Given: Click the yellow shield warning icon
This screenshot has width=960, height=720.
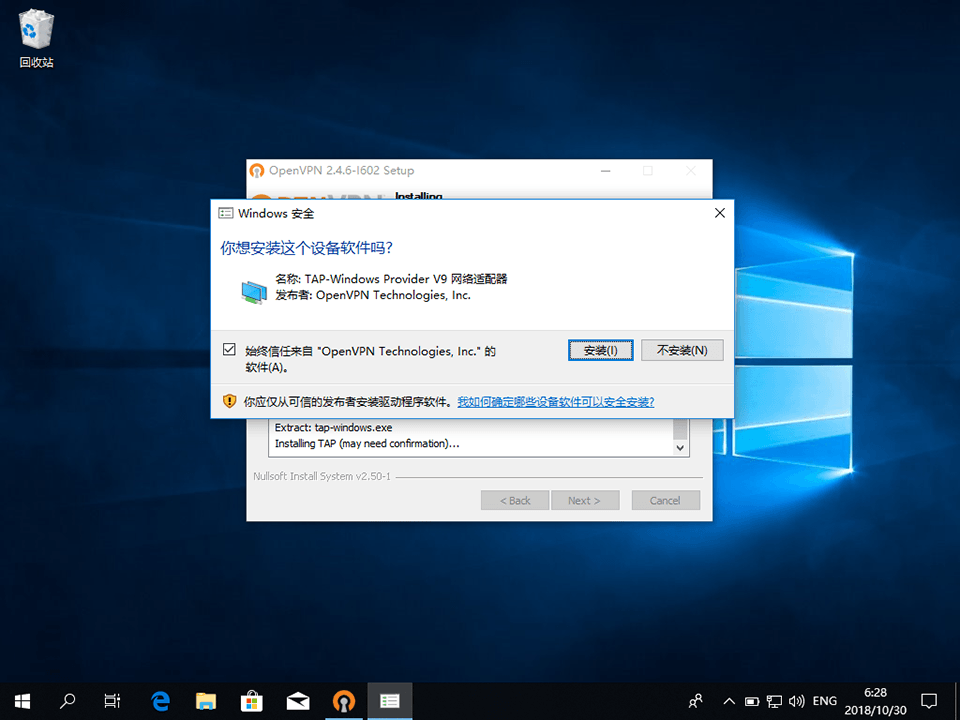Looking at the screenshot, I should (x=230, y=402).
